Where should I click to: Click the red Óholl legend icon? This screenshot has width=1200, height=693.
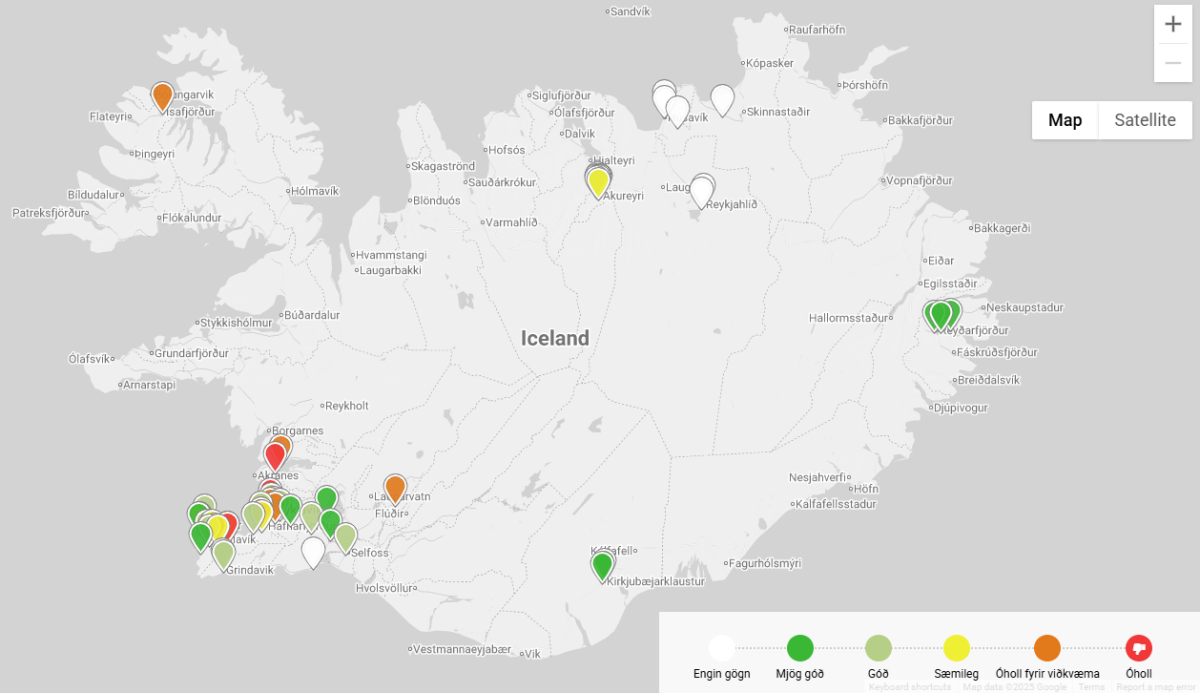coord(1138,648)
